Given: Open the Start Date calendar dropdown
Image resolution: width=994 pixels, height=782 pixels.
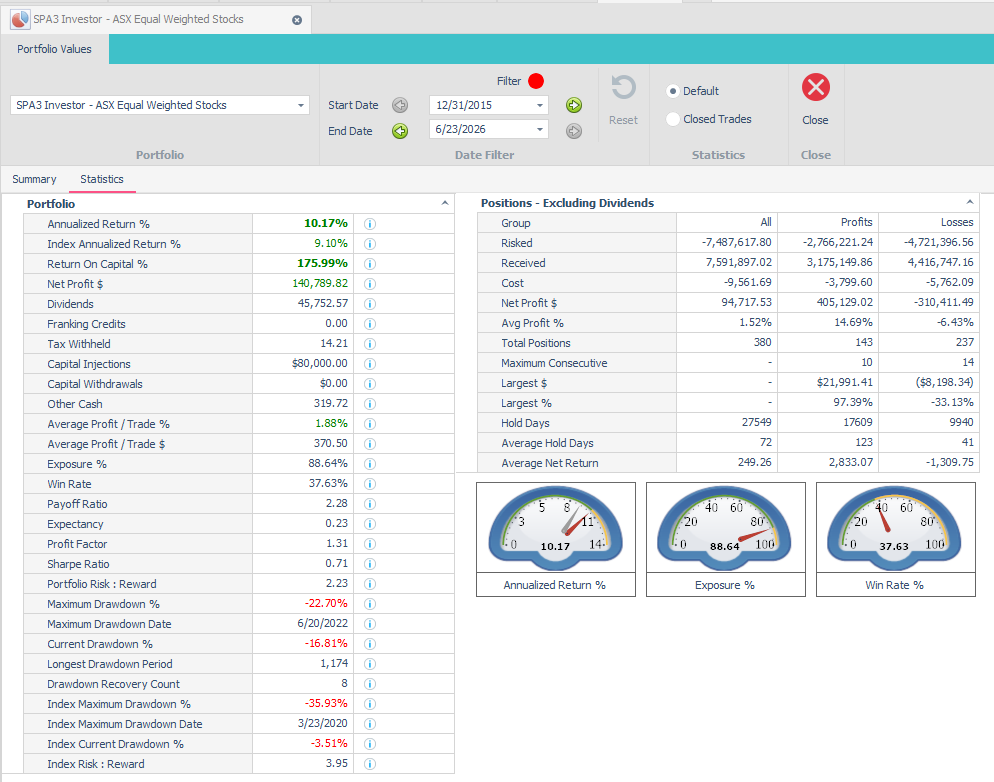Looking at the screenshot, I should point(540,105).
